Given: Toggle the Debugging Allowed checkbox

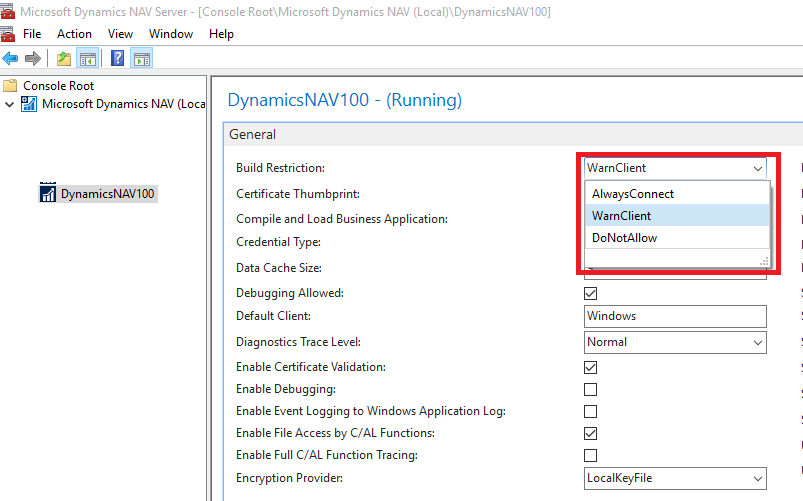Looking at the screenshot, I should click(590, 294).
